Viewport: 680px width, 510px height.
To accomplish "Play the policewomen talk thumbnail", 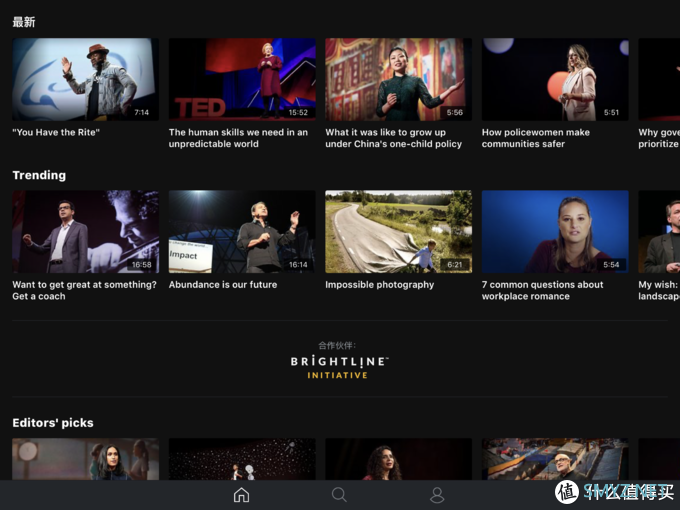I will [555, 79].
